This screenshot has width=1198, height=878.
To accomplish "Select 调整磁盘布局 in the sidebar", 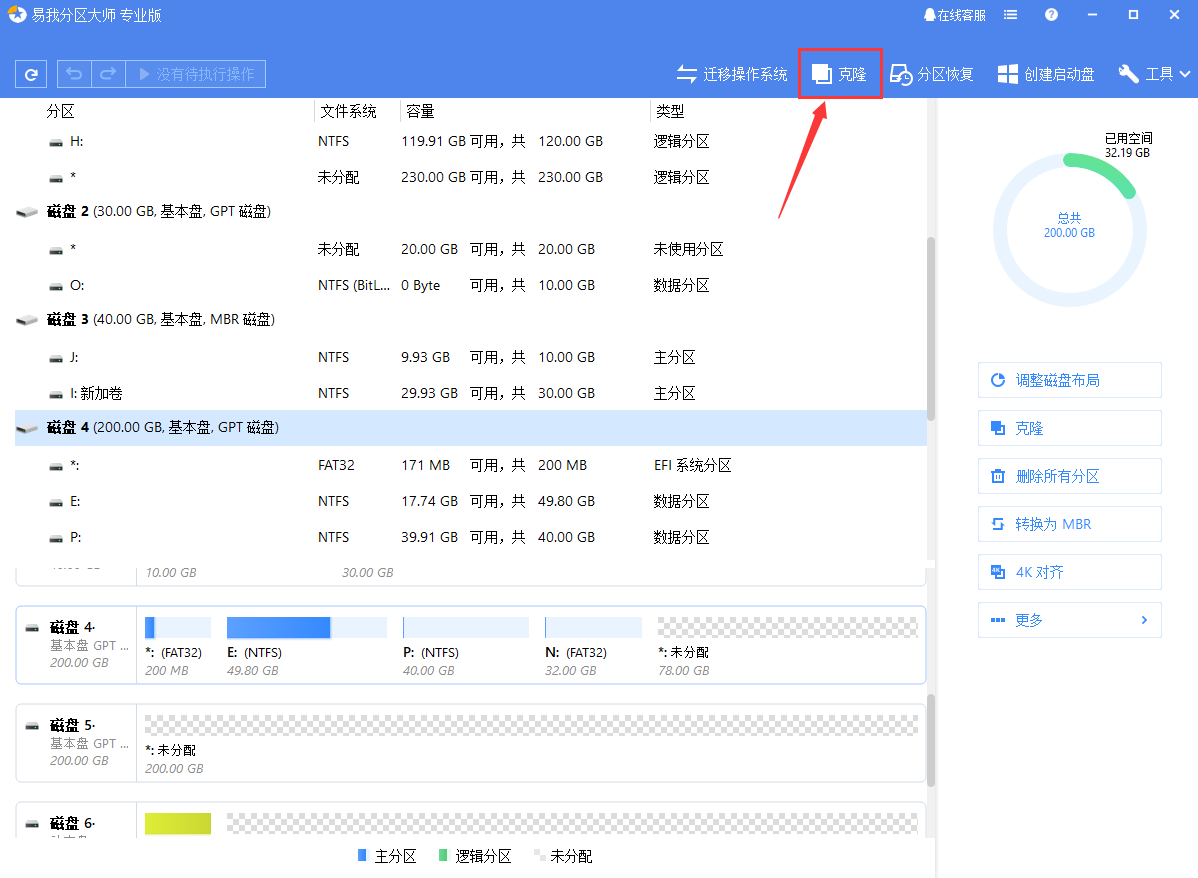I will [1069, 380].
